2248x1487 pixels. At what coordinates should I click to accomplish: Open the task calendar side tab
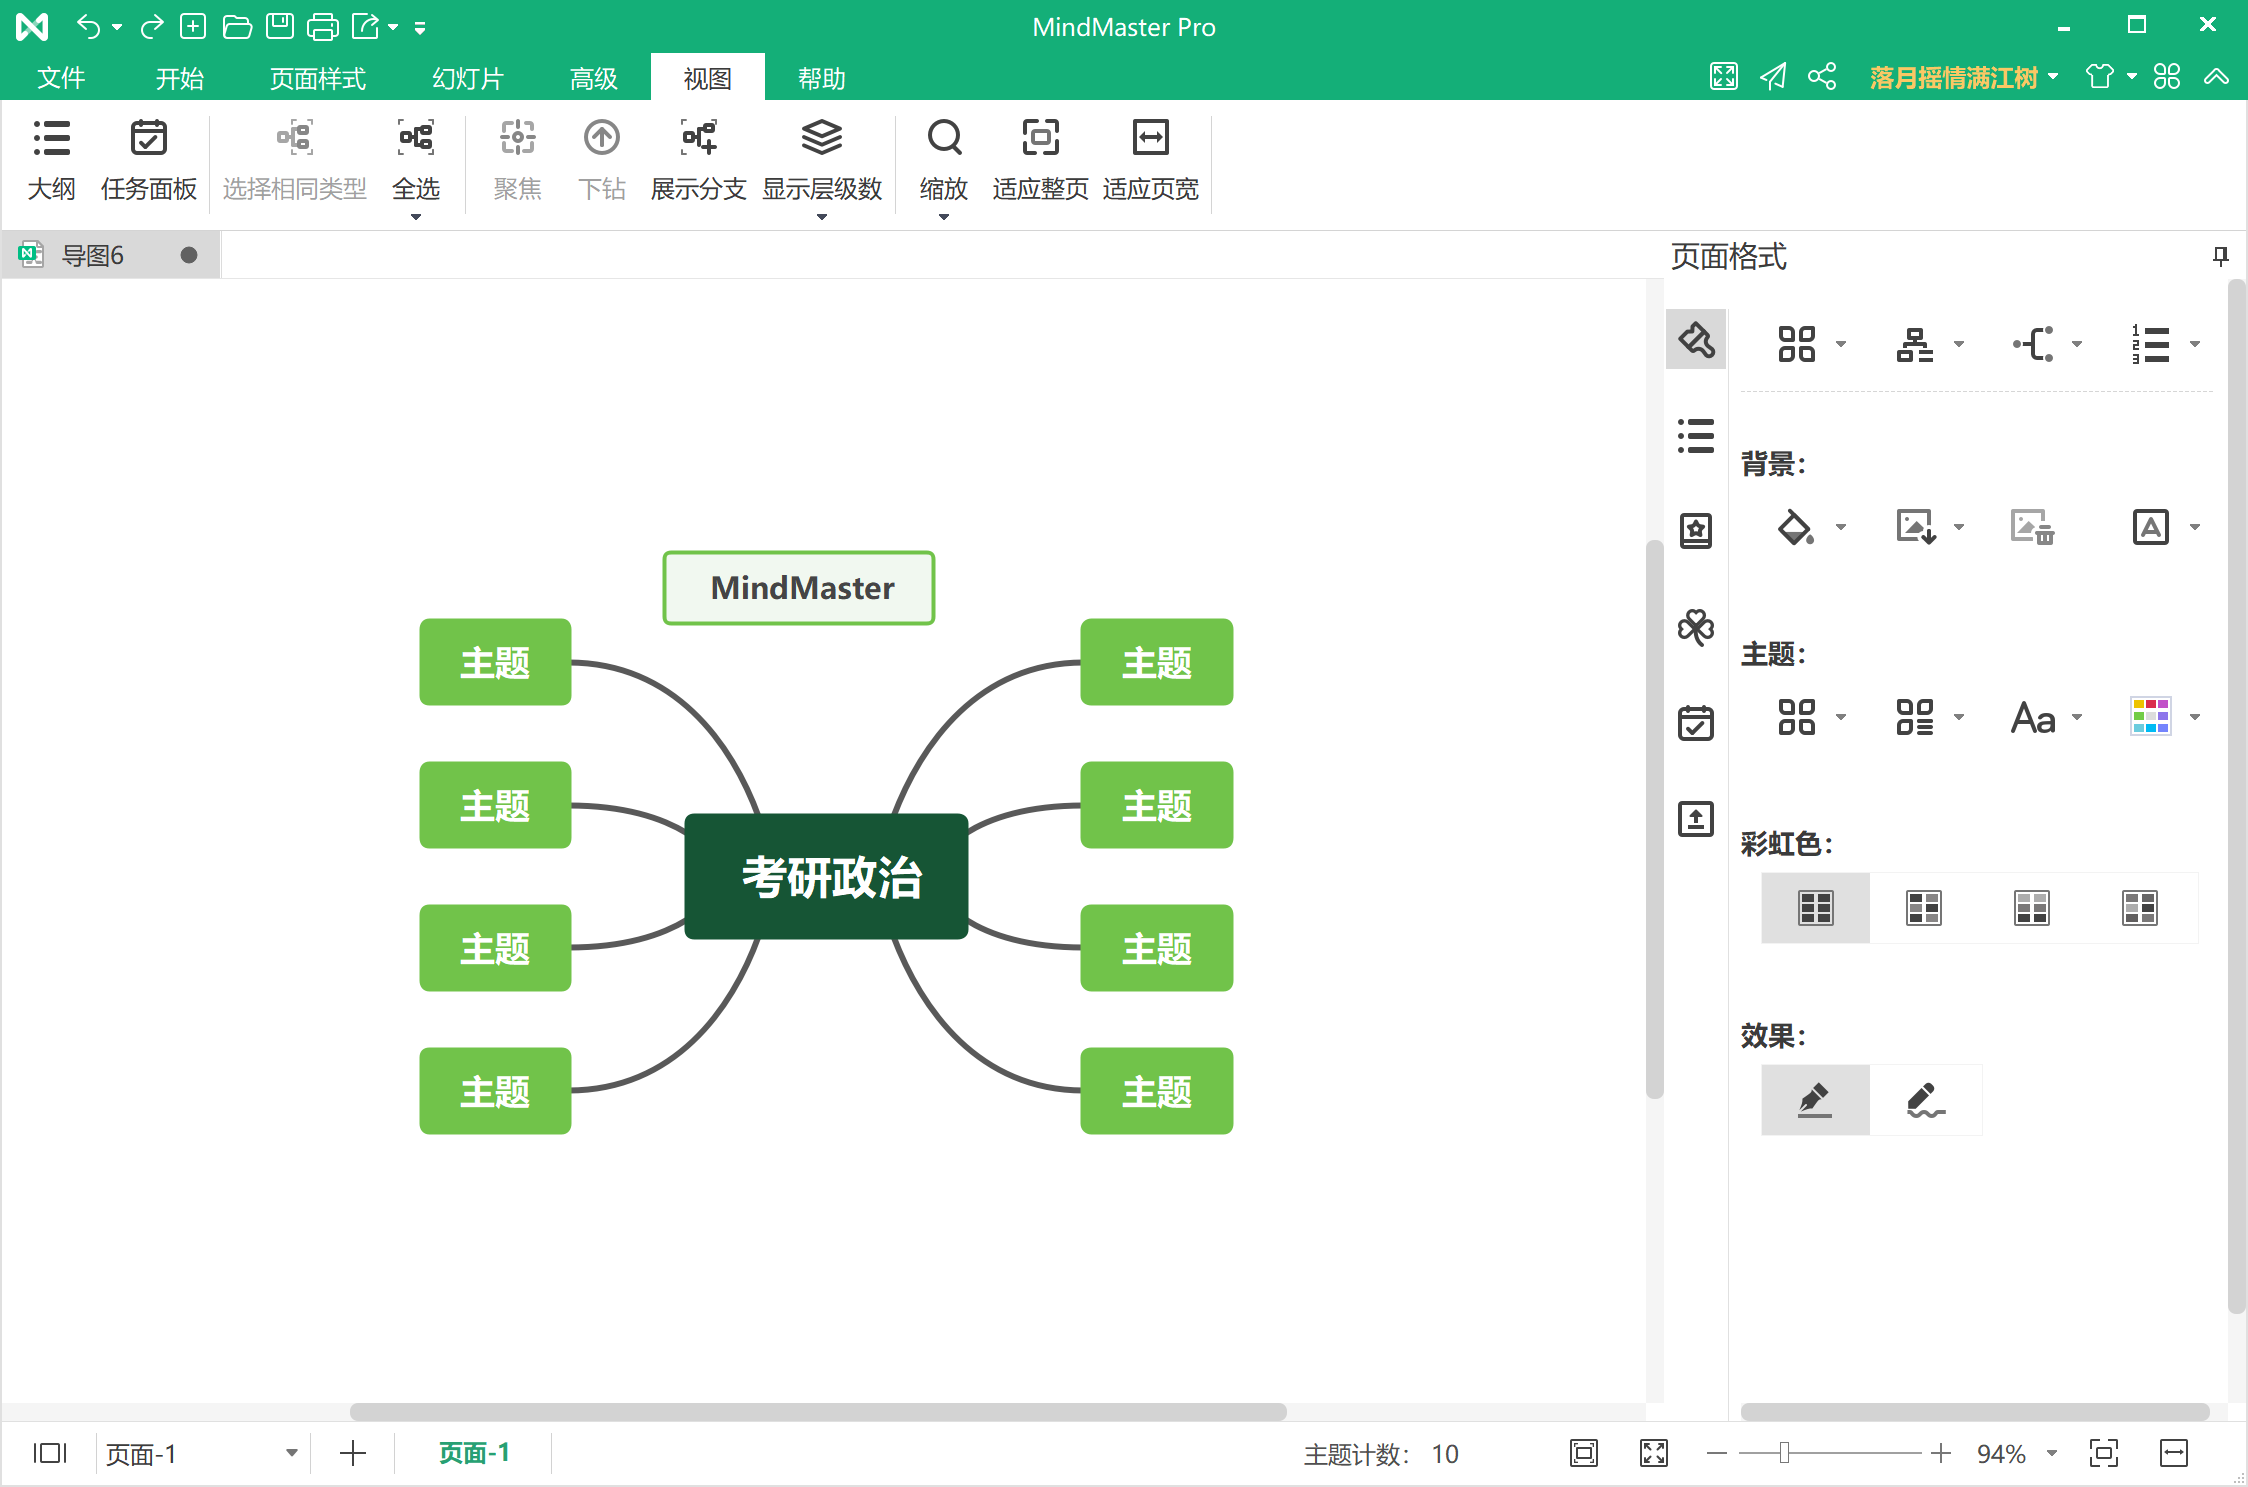click(x=1696, y=722)
